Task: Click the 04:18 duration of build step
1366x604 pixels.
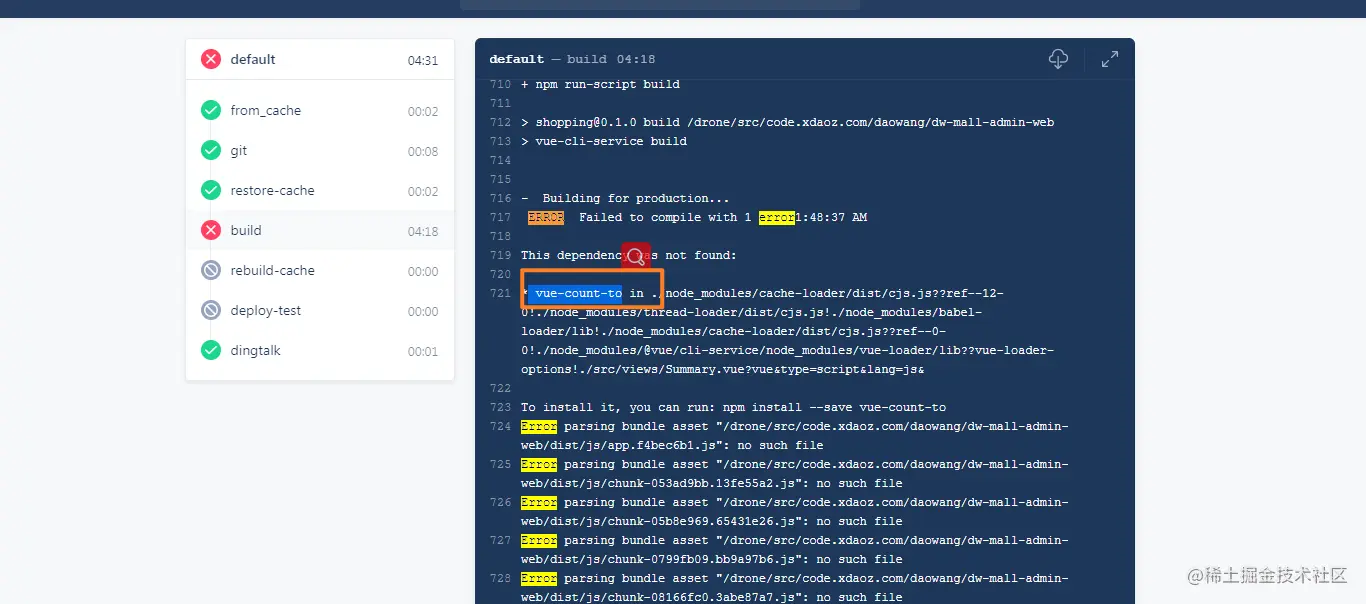Action: point(423,231)
